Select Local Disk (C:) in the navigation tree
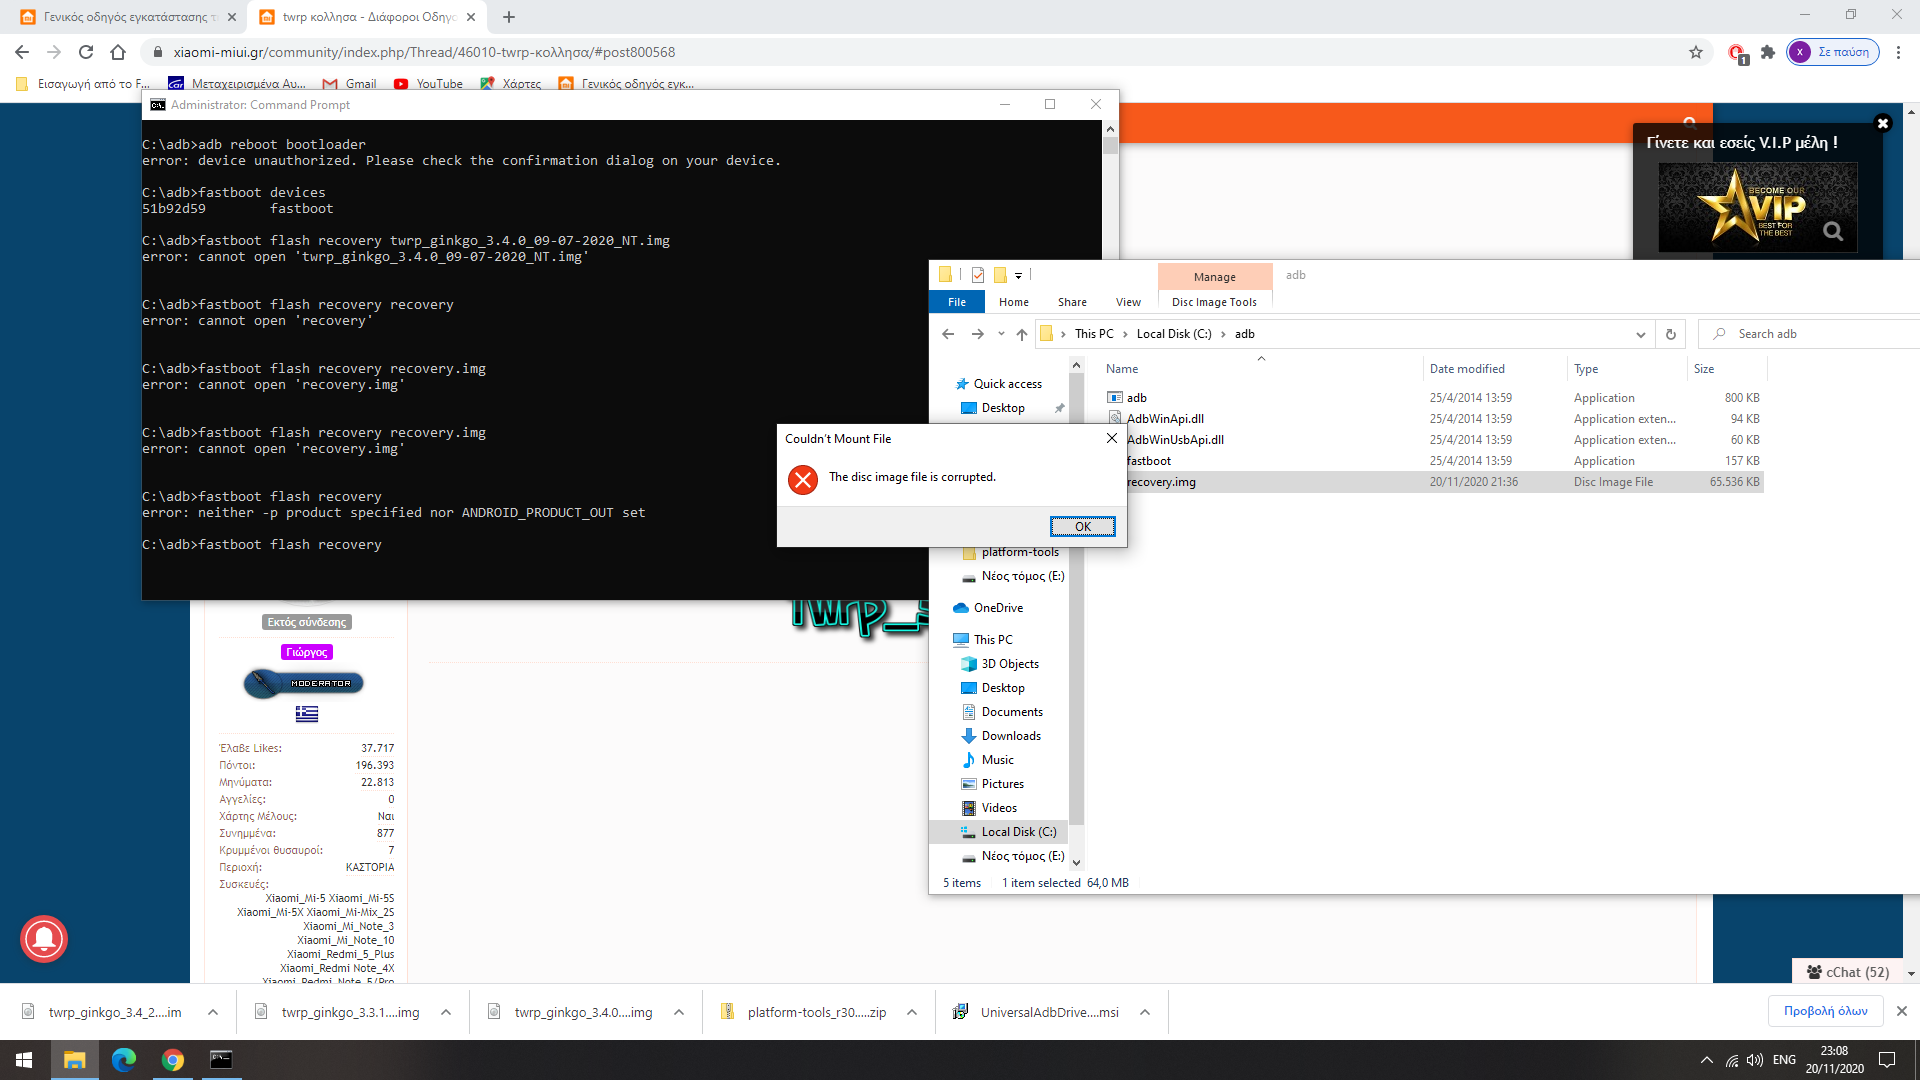The height and width of the screenshot is (1080, 1920). click(1018, 832)
